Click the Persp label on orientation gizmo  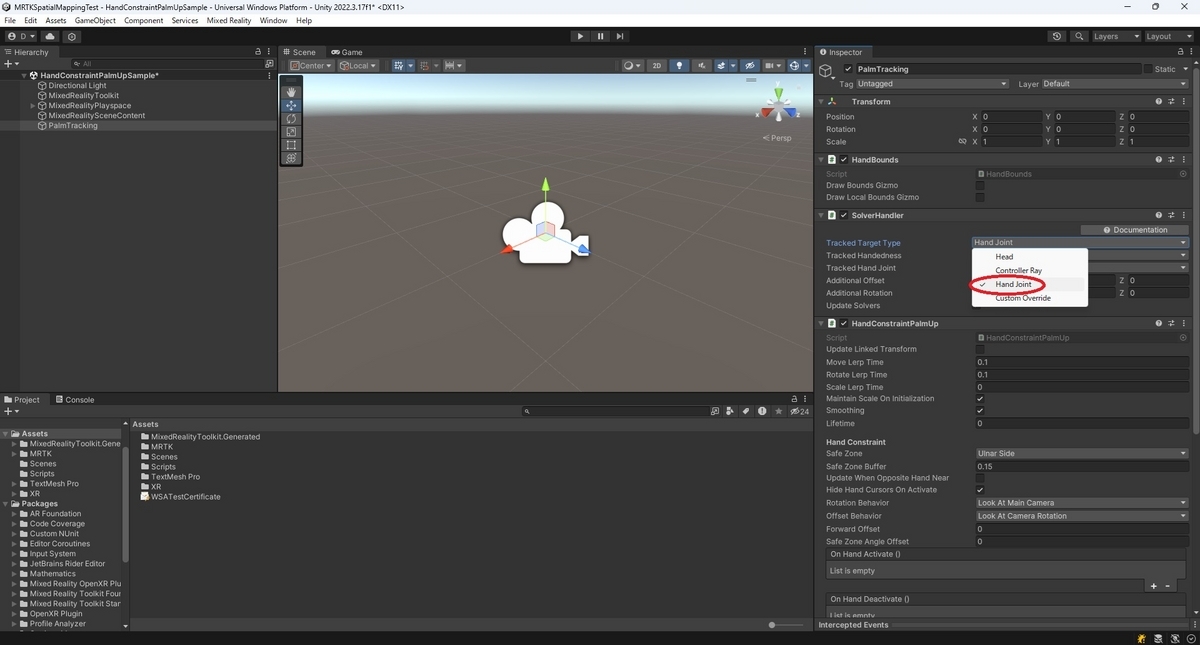pyautogui.click(x=779, y=138)
